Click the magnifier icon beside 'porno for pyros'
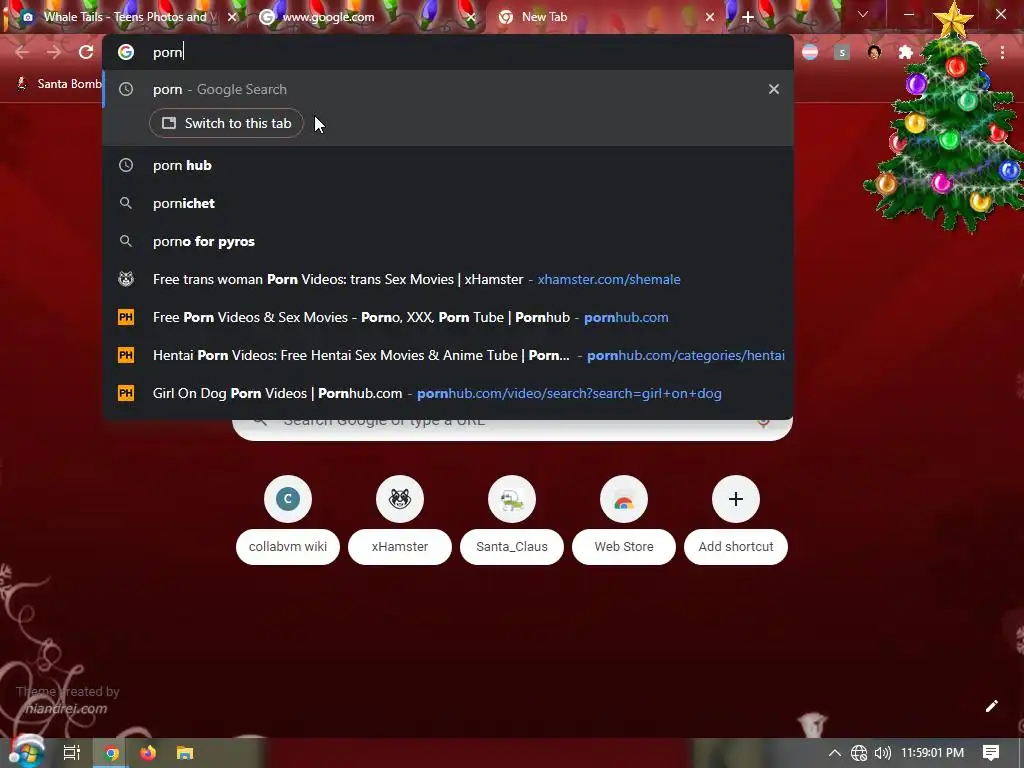 click(x=126, y=241)
